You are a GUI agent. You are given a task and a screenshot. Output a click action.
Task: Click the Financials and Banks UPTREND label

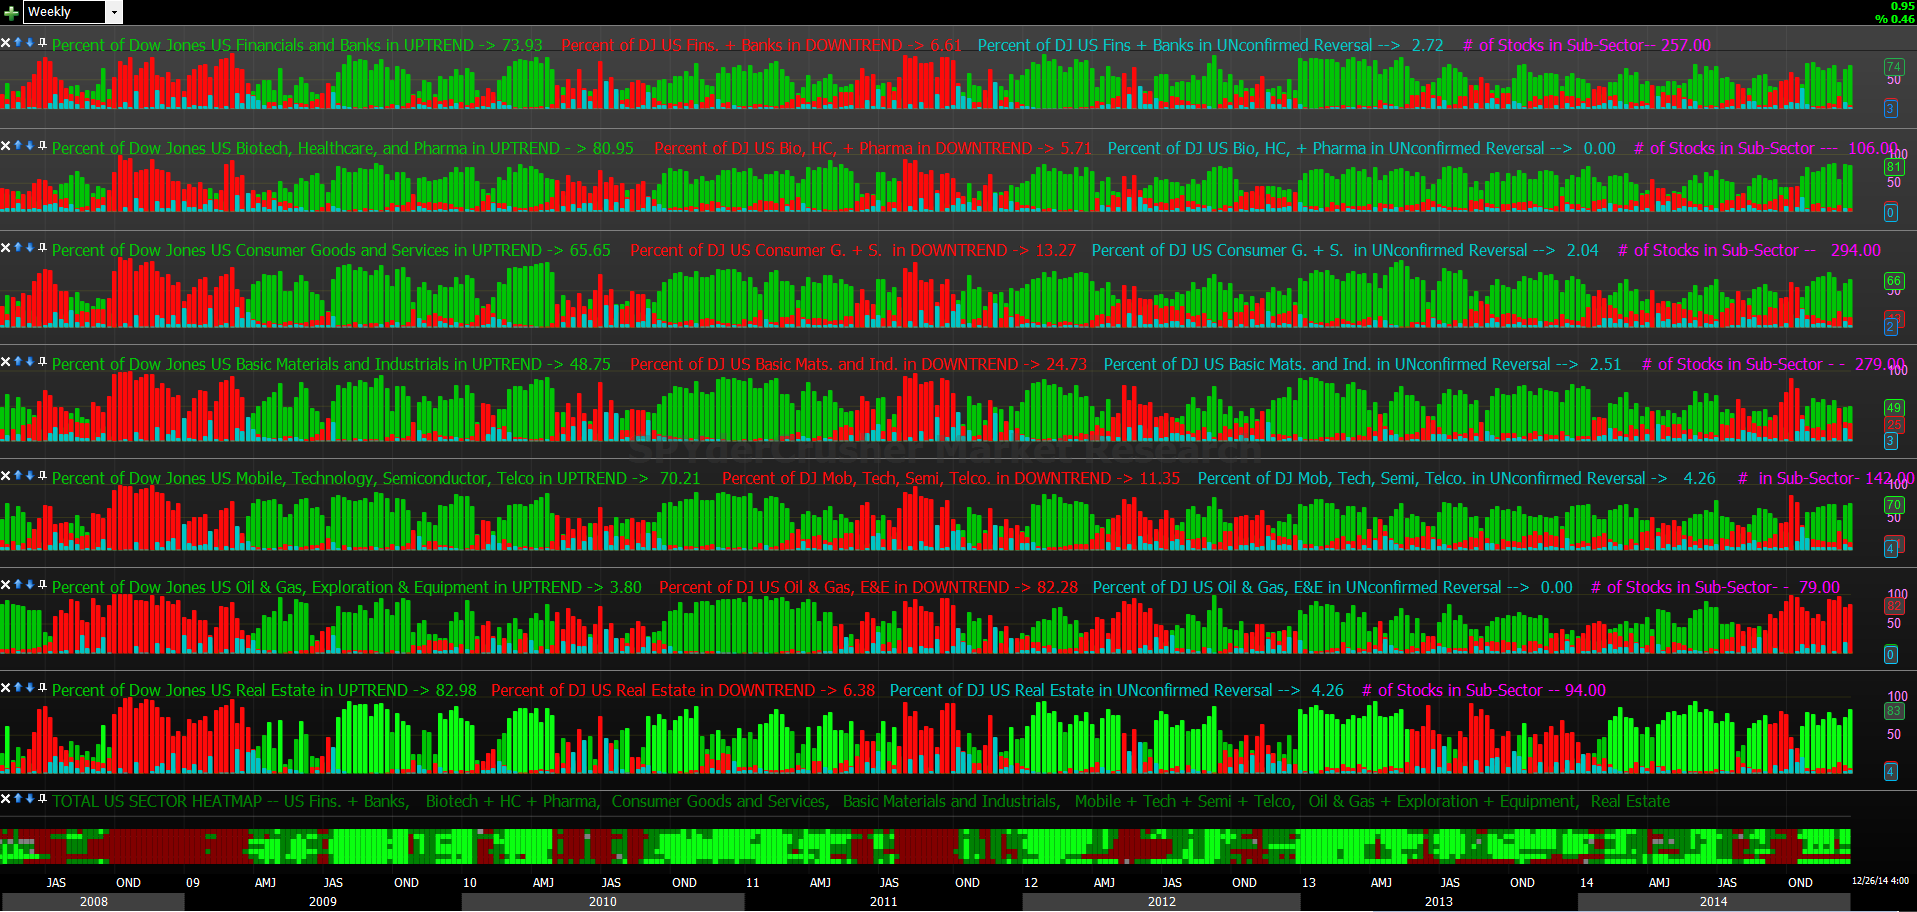pos(297,46)
